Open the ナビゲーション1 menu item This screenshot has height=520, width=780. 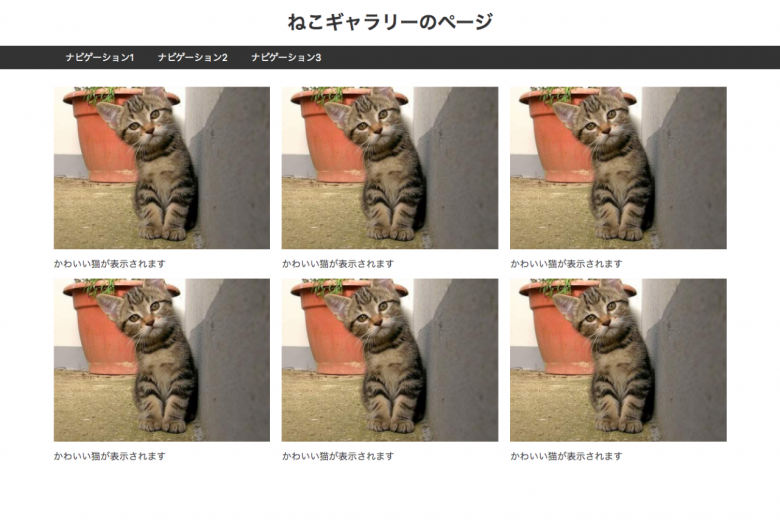pyautogui.click(x=99, y=58)
